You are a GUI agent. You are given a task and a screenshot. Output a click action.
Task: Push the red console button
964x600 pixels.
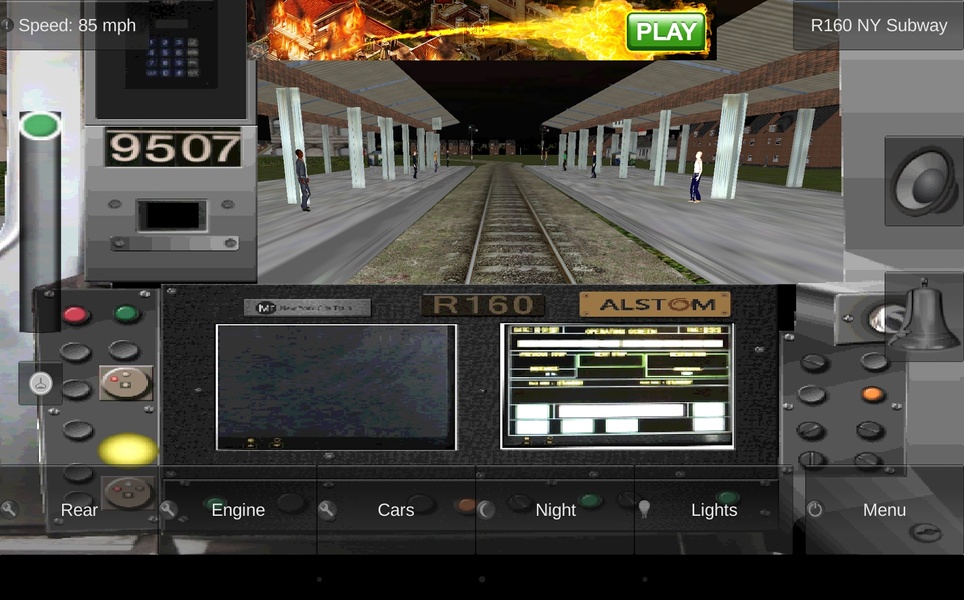click(x=75, y=315)
